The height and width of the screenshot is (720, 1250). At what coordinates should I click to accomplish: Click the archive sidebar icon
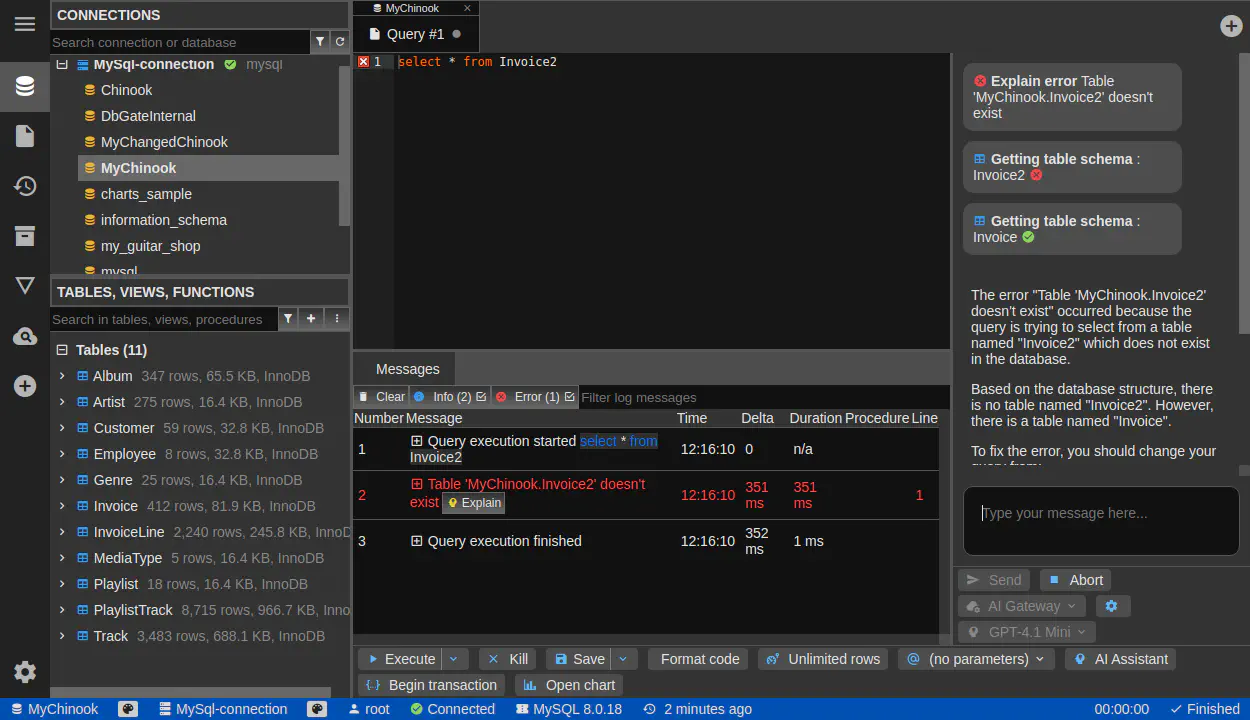coord(25,236)
